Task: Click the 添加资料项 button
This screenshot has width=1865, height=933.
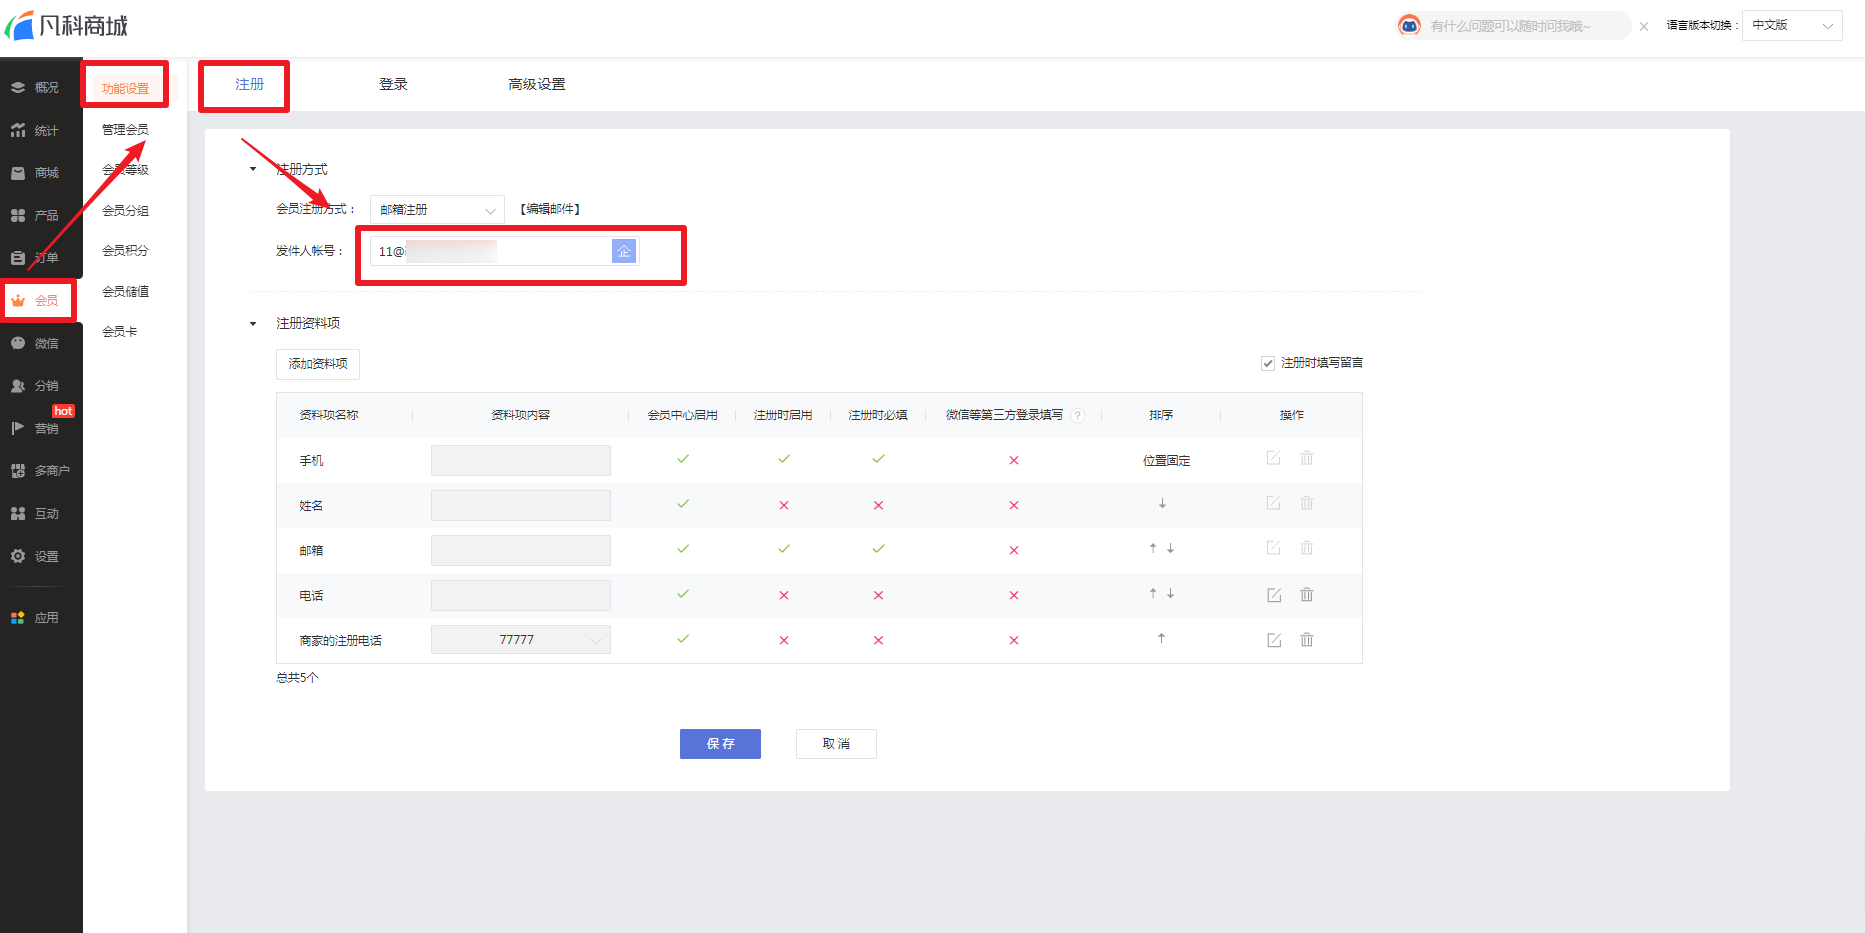Action: point(318,364)
